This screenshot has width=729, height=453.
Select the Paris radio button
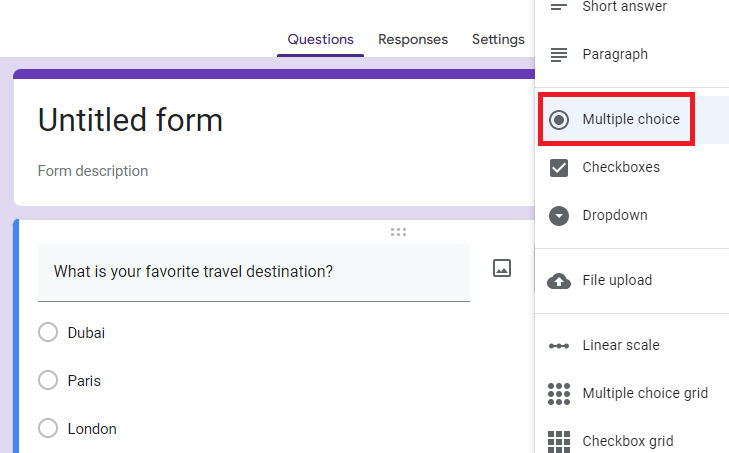pyautogui.click(x=48, y=380)
